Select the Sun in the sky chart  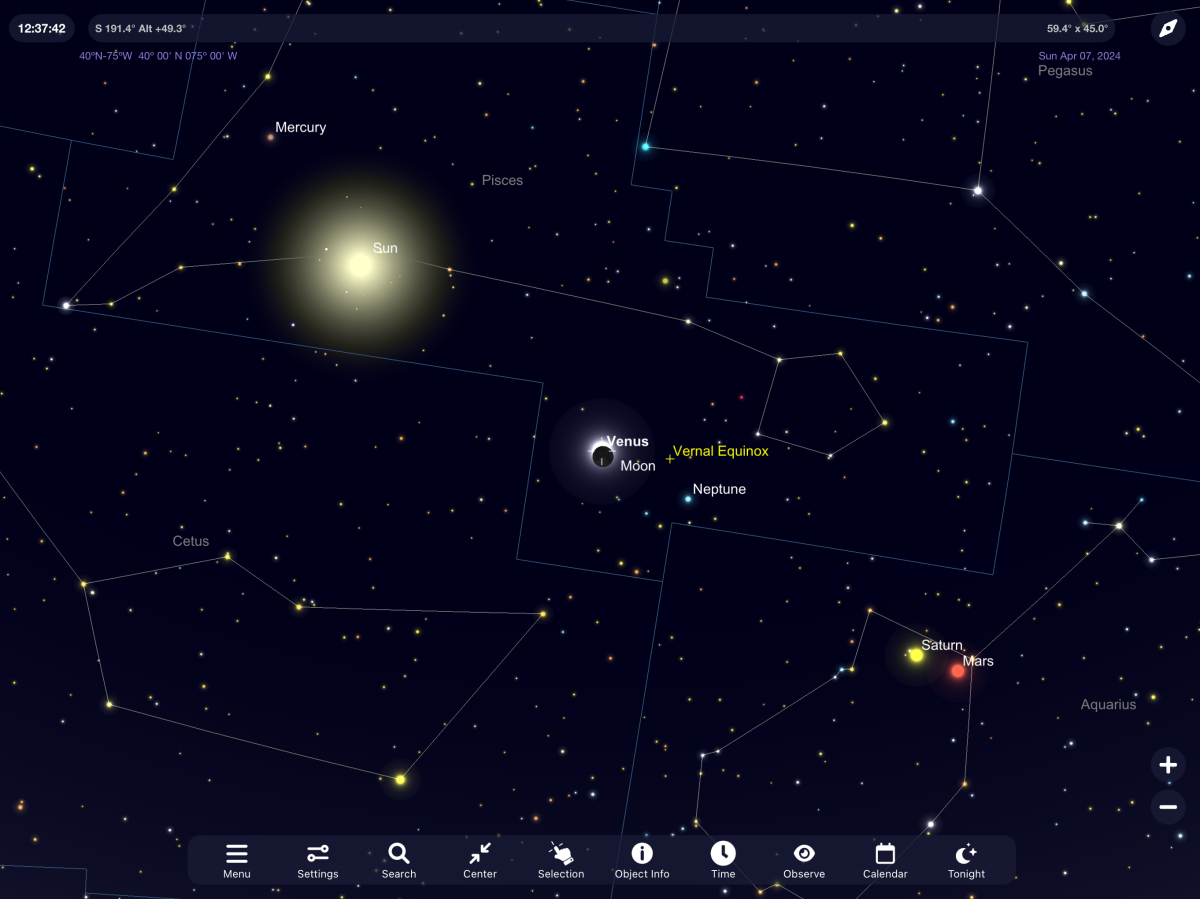[x=359, y=265]
